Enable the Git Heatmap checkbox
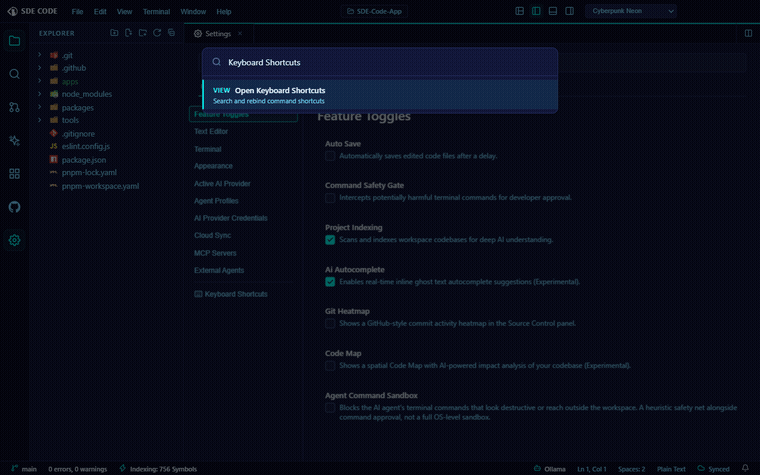760x475 pixels. click(330, 324)
